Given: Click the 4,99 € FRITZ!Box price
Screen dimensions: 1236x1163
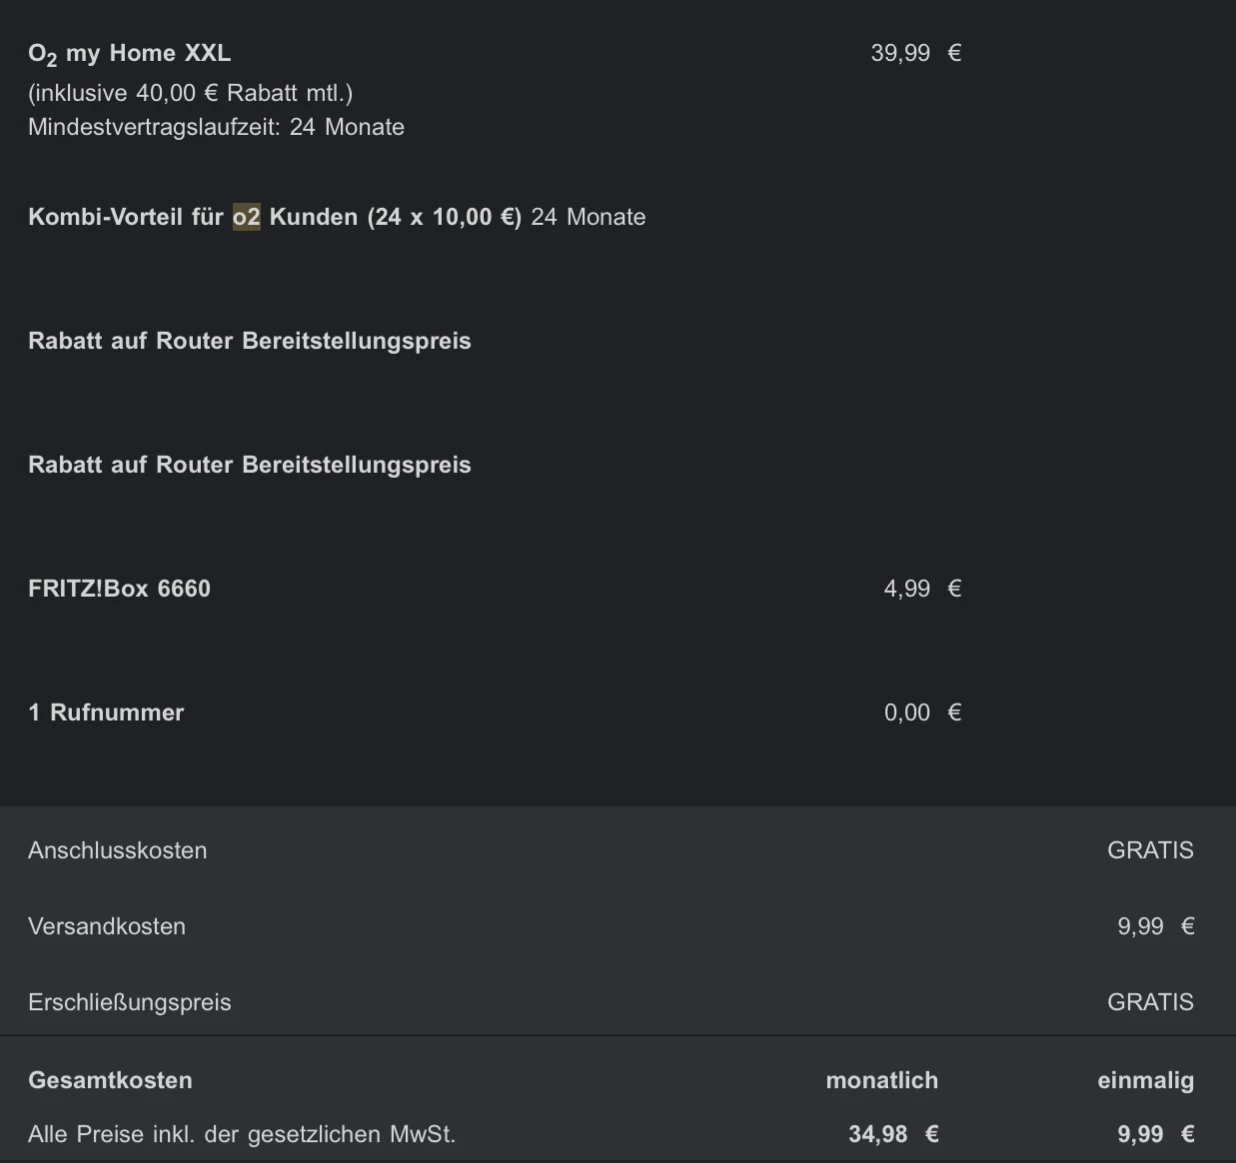Looking at the screenshot, I should point(921,589).
